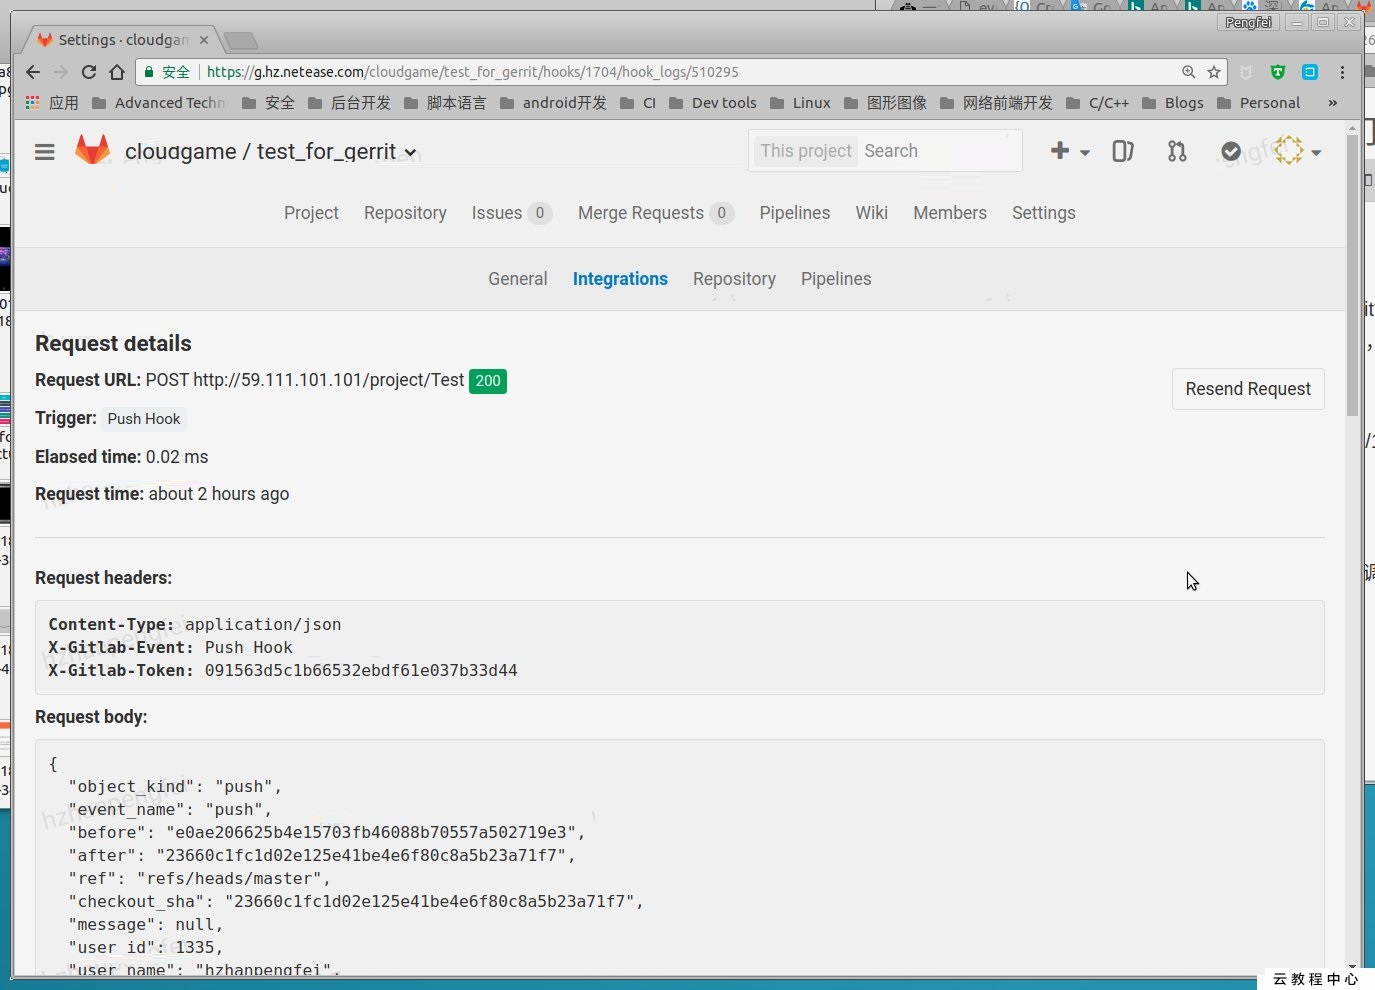Open user avatar dropdown menu

1297,151
